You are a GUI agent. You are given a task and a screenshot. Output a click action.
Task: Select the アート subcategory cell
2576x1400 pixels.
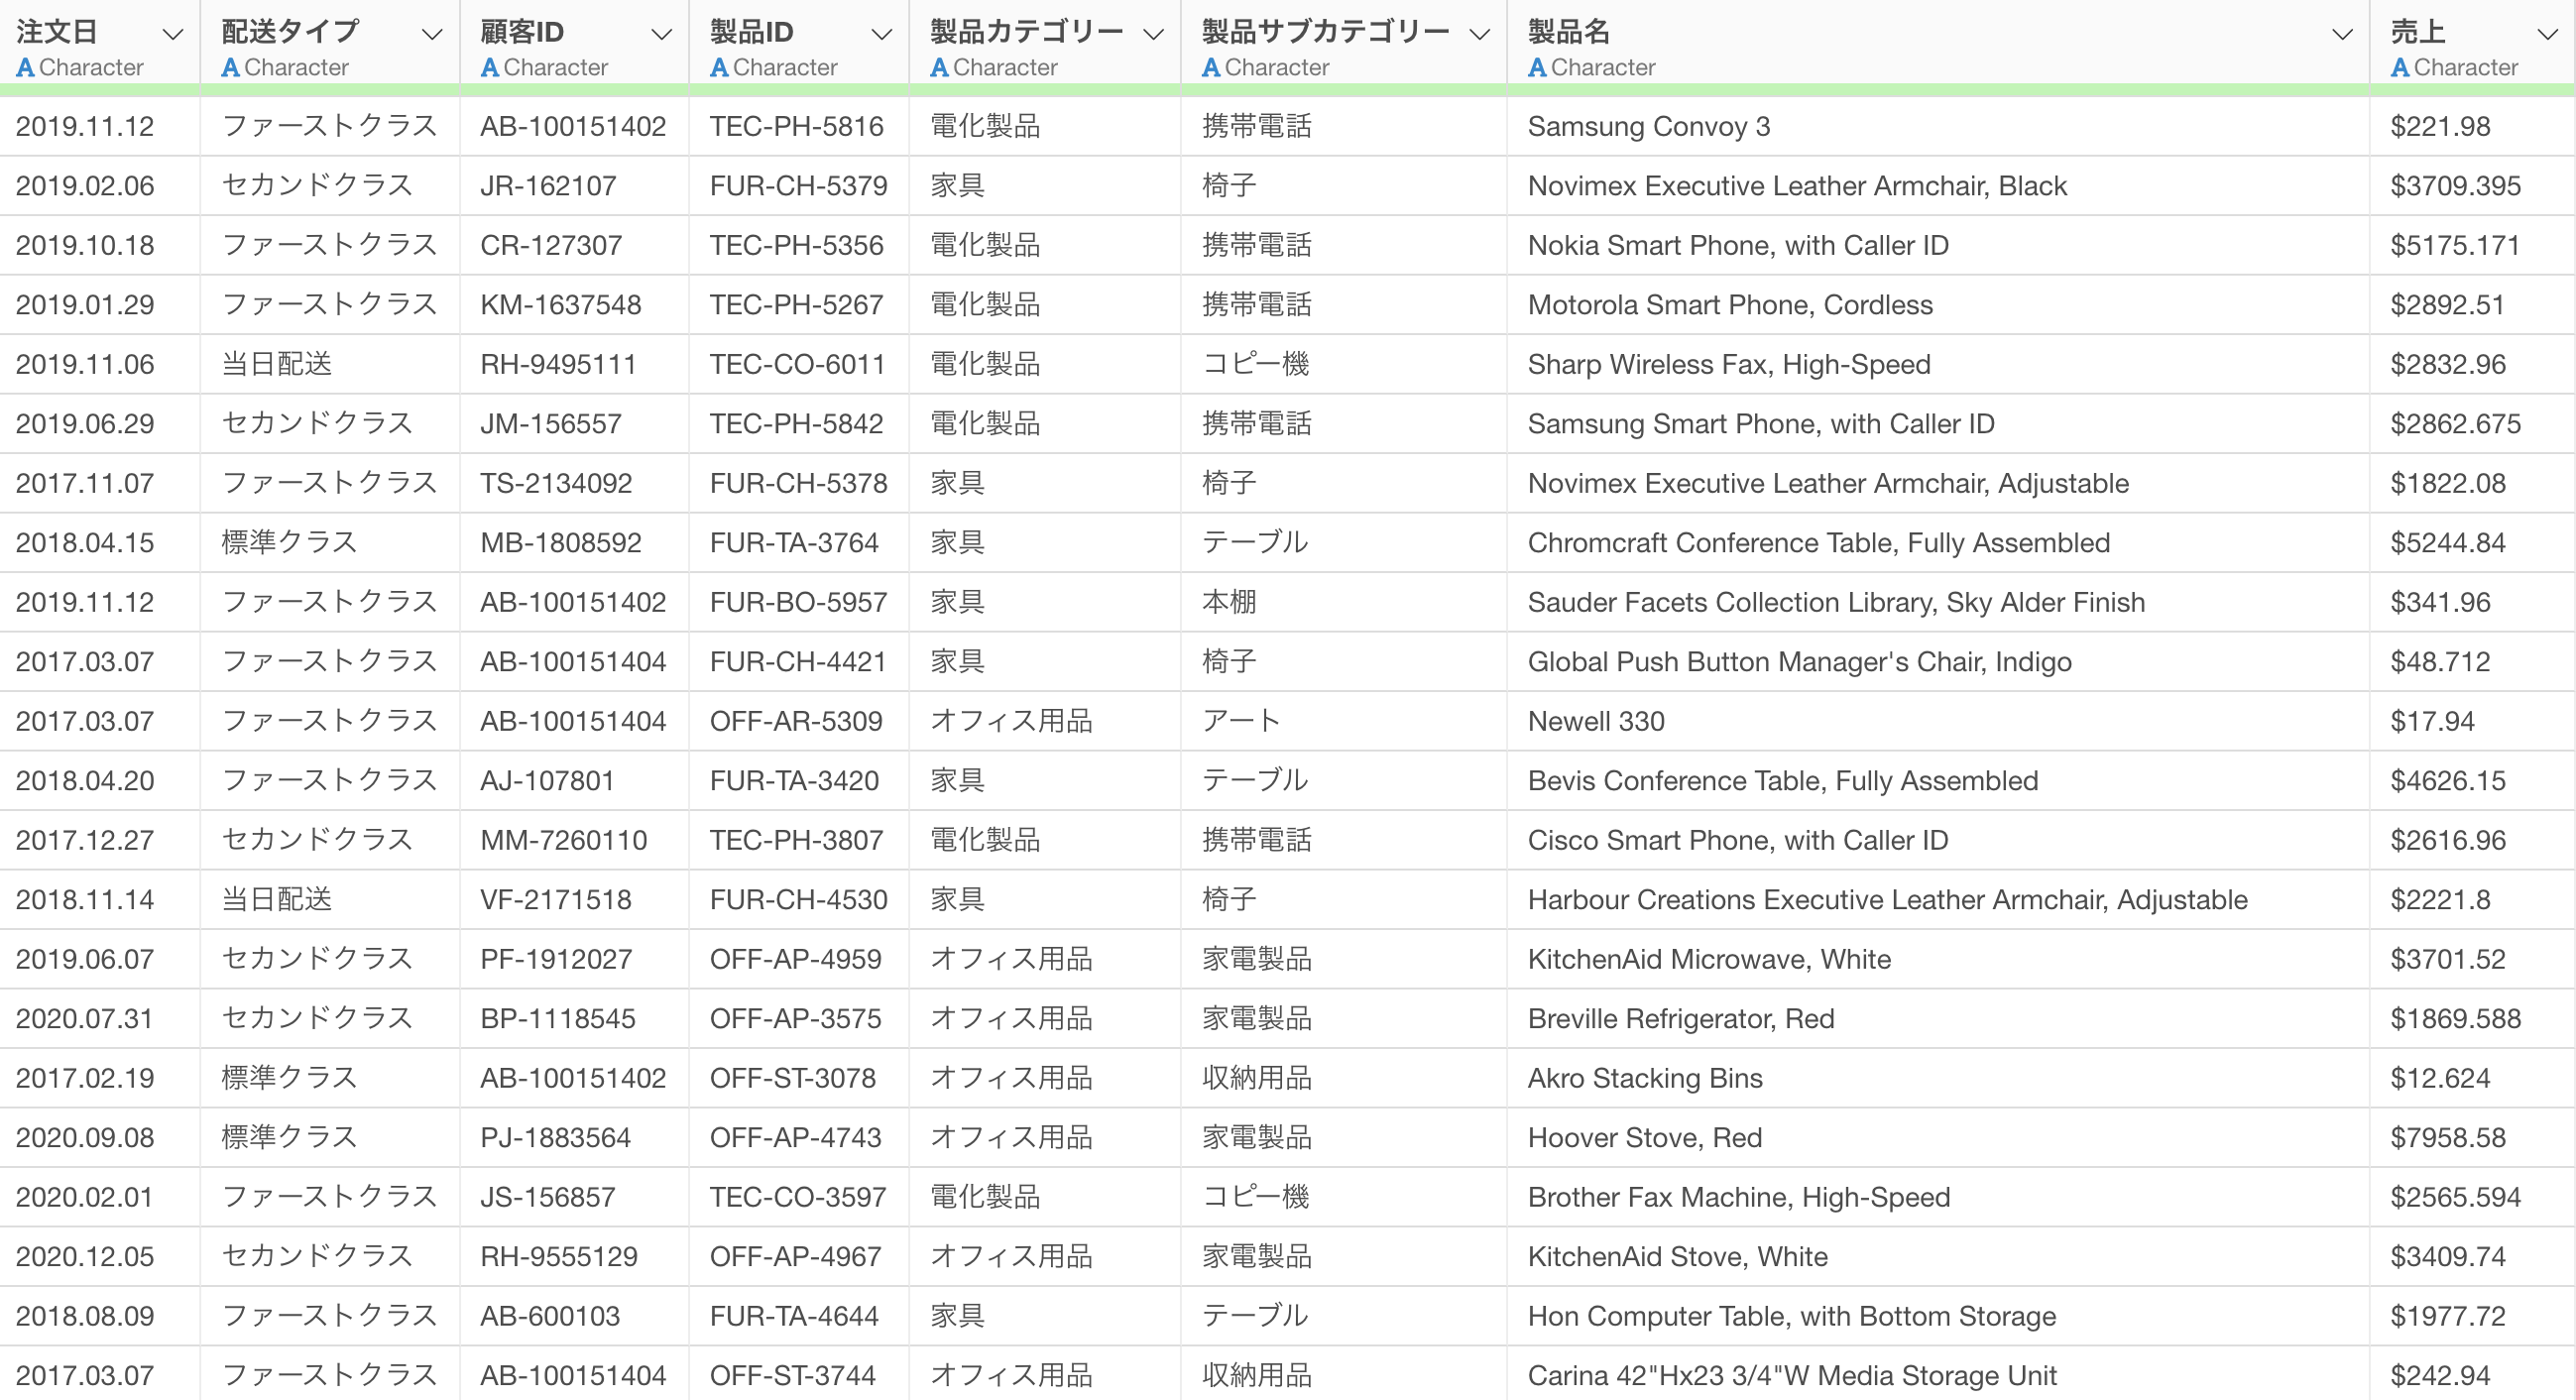[1344, 722]
